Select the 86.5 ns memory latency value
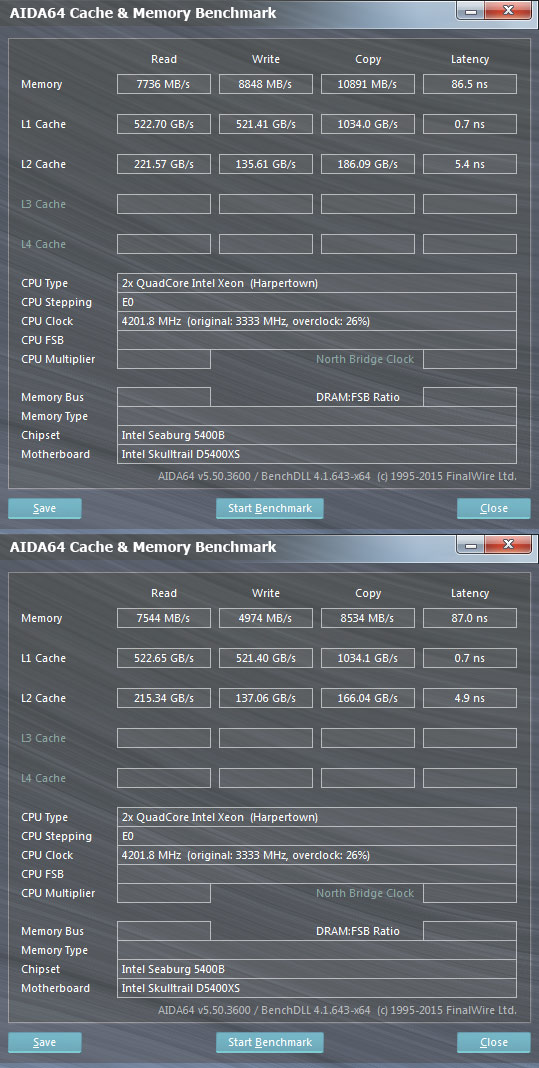Image resolution: width=539 pixels, height=1068 pixels. point(469,84)
